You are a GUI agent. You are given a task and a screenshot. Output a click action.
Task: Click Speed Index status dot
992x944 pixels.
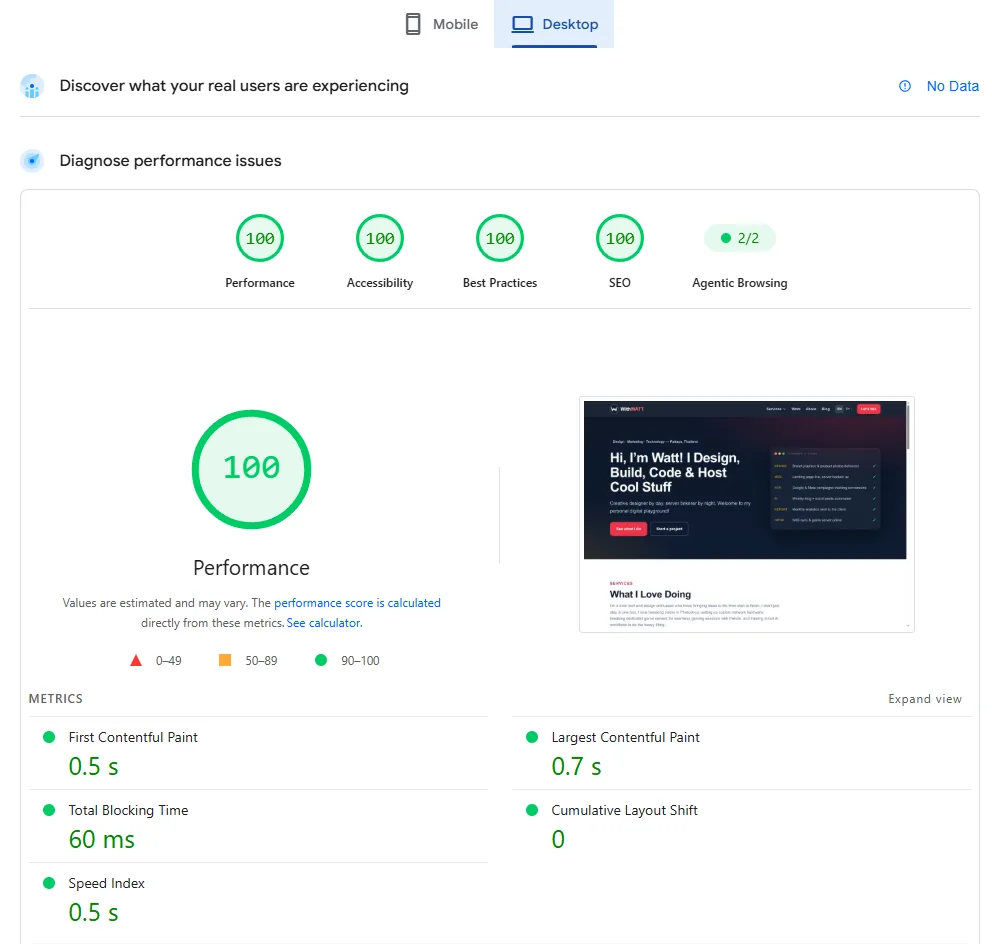coord(49,883)
